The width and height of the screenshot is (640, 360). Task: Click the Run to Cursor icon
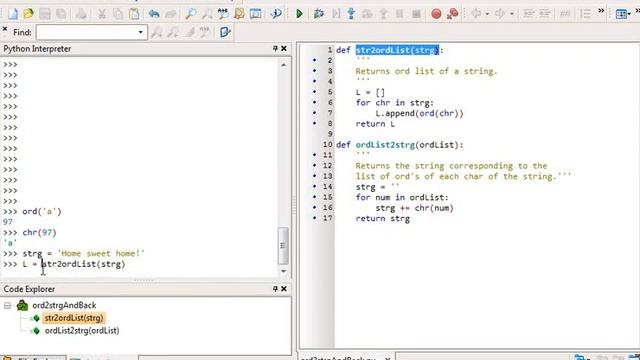point(336,14)
